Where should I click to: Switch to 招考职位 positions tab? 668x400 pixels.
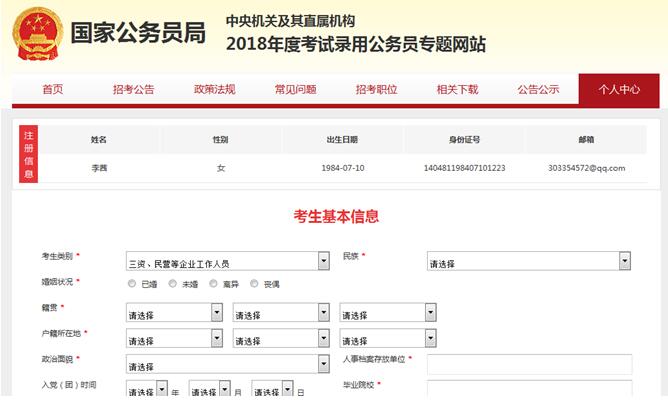tap(376, 89)
